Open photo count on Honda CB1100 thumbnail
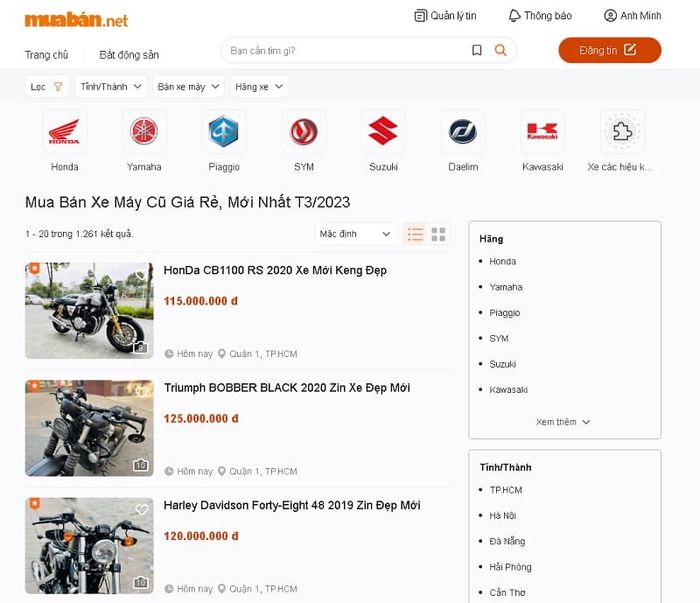700x603 pixels. coord(141,347)
